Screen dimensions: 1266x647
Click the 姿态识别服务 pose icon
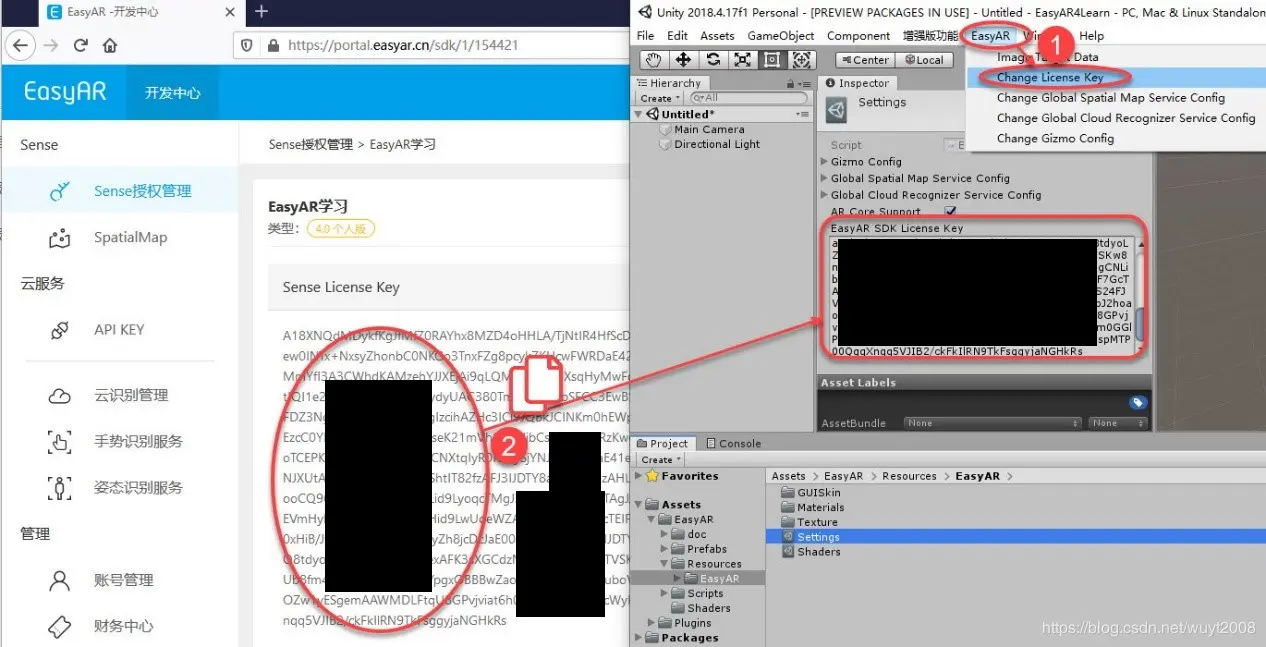tap(60, 488)
